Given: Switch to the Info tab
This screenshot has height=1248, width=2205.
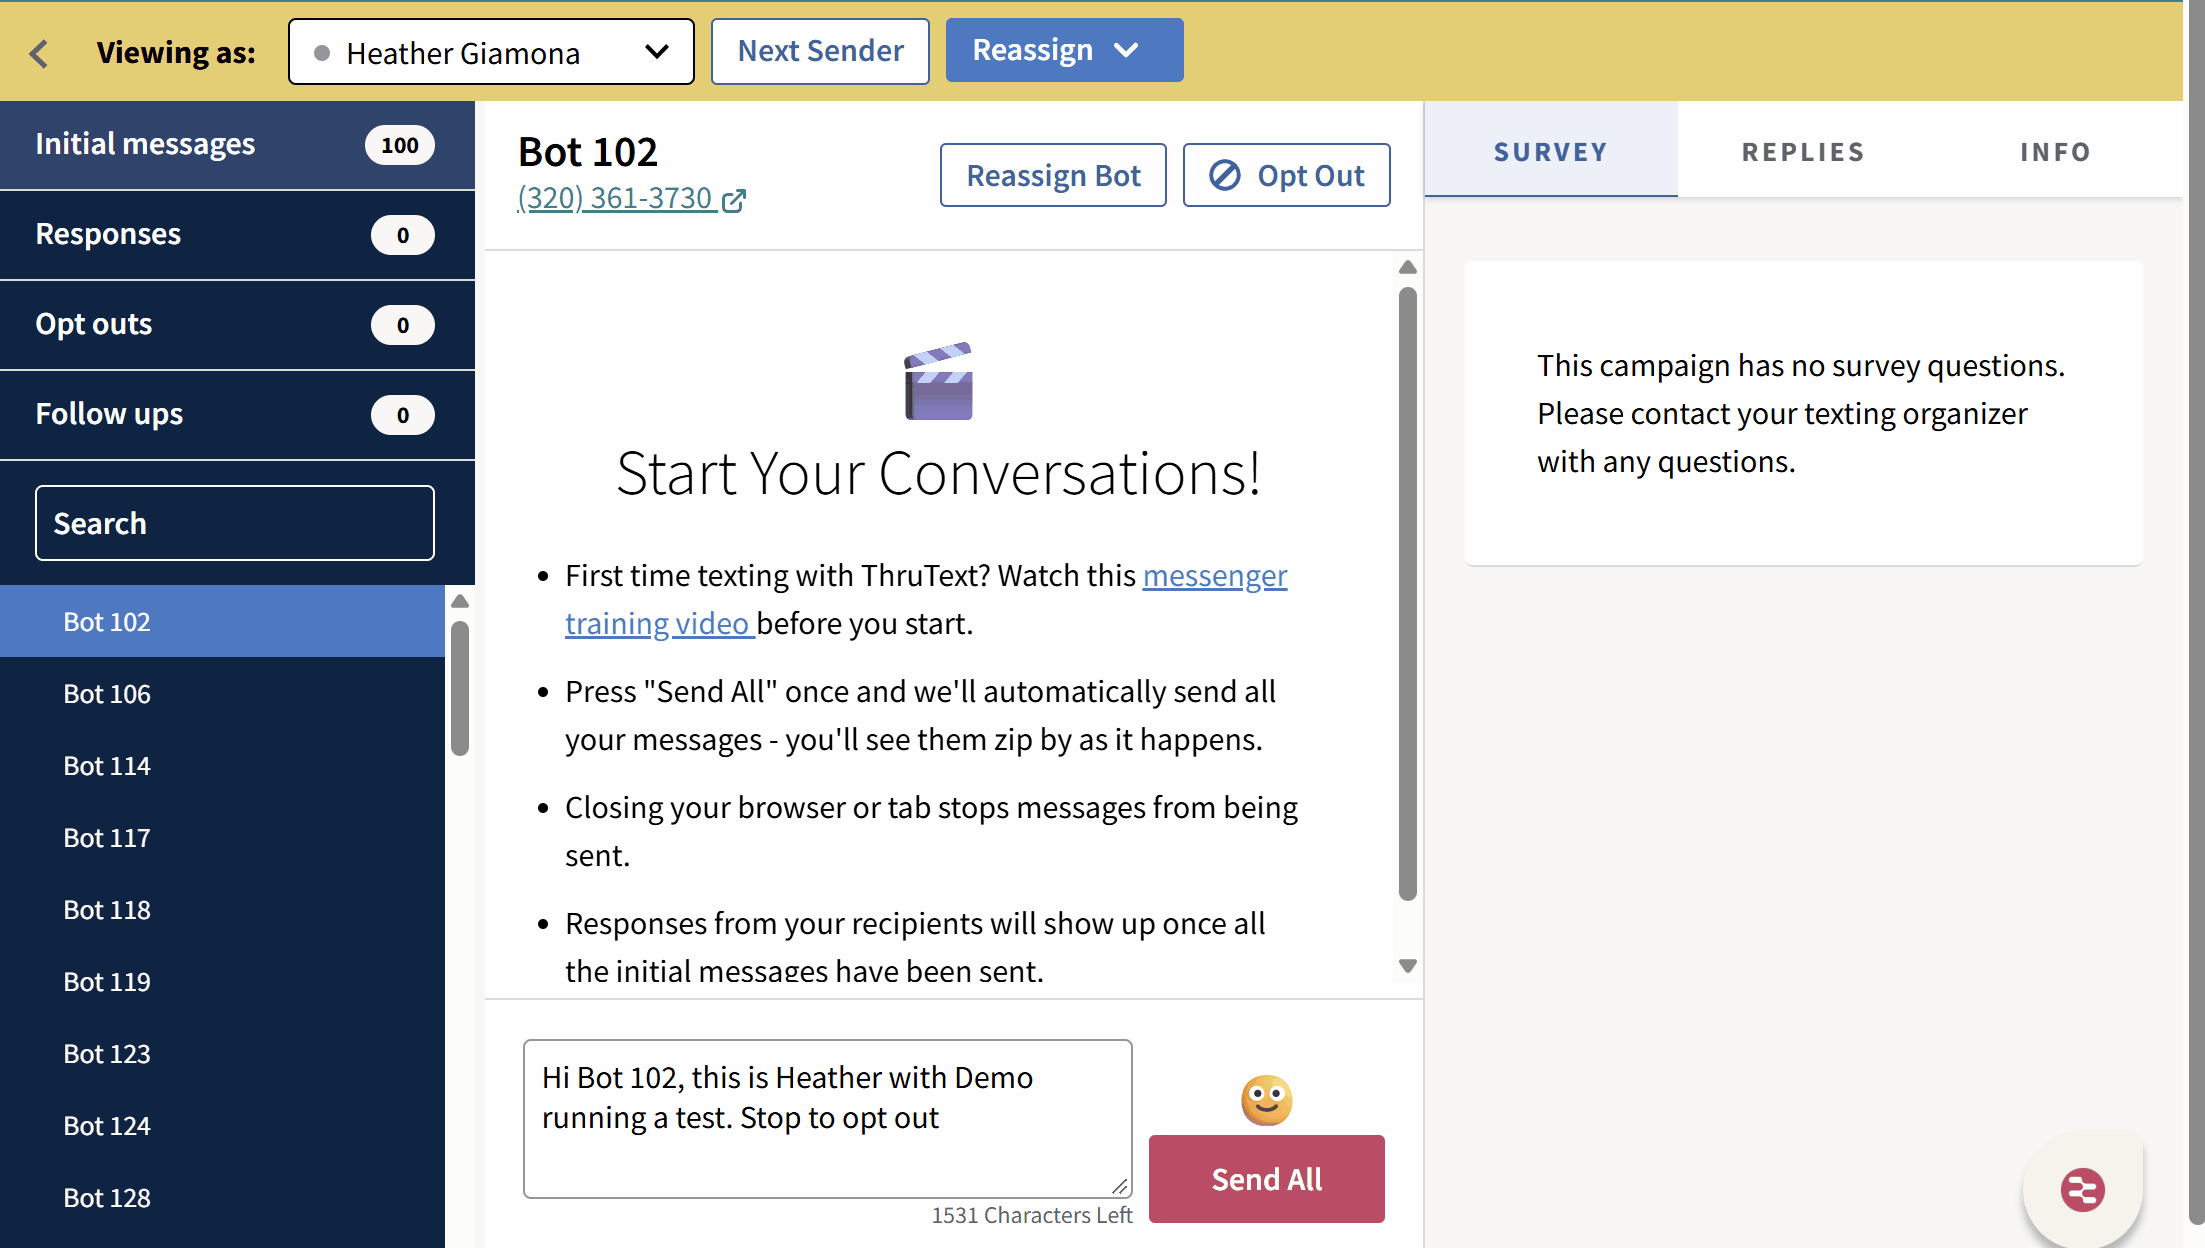Looking at the screenshot, I should pyautogui.click(x=2056, y=151).
